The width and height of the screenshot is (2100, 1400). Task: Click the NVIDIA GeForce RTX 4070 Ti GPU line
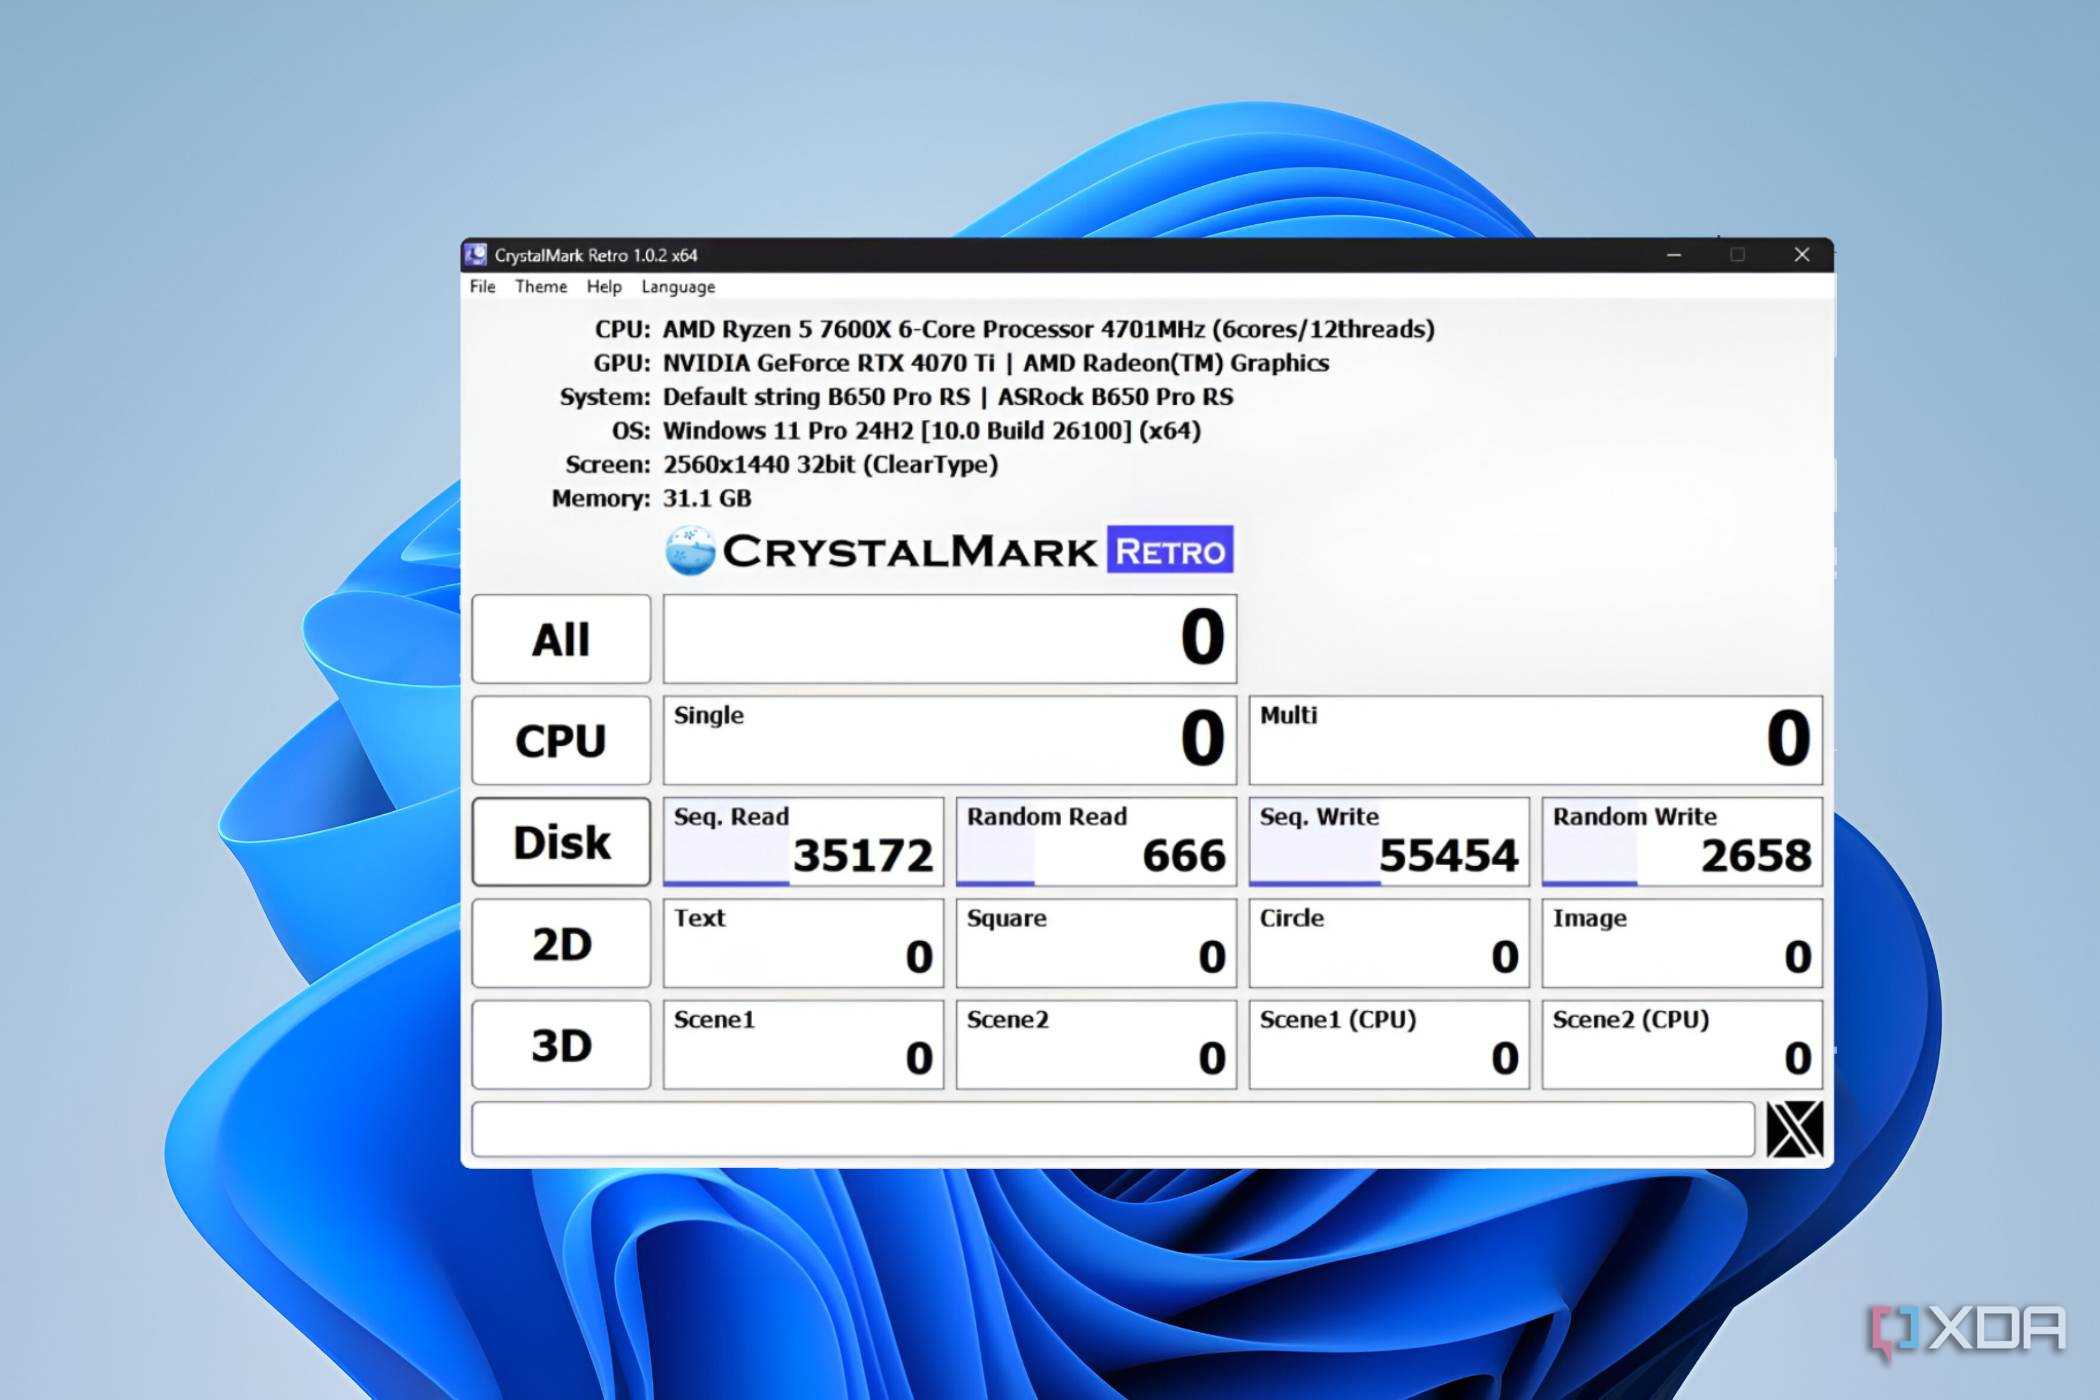(x=996, y=363)
